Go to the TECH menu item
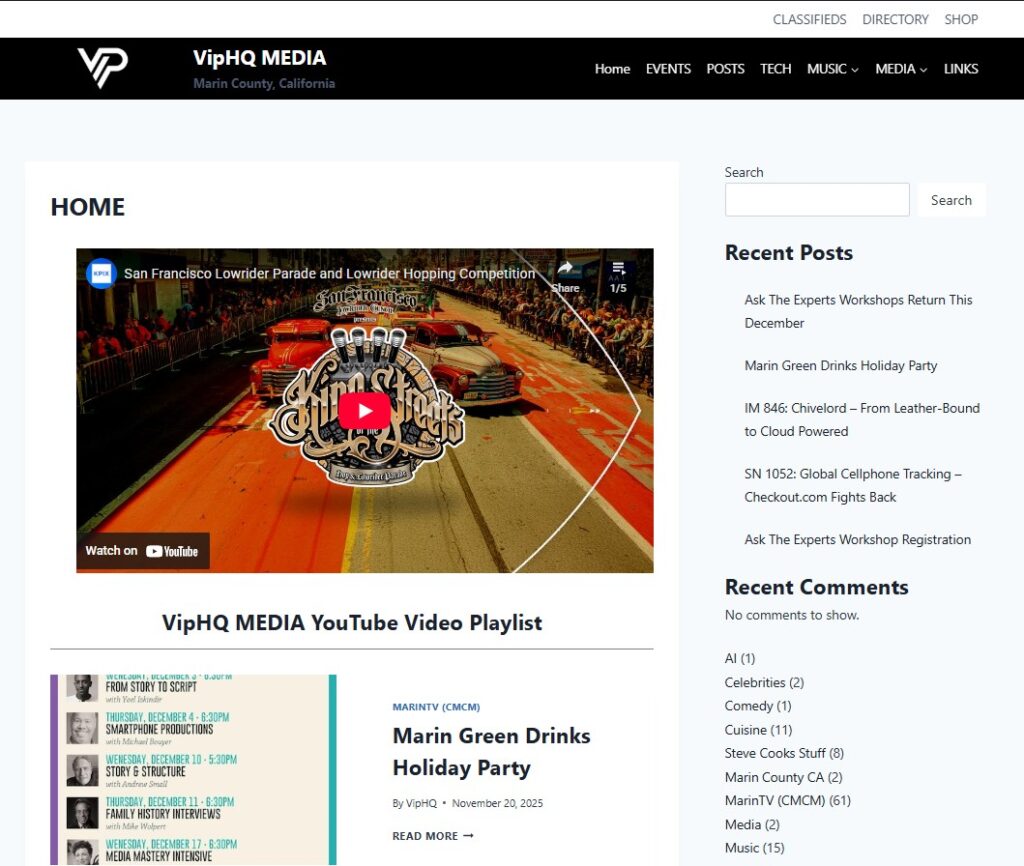Screen dimensions: 1024x866 pos(775,69)
